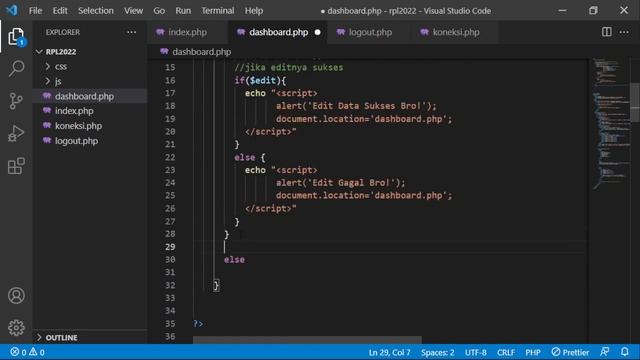Open the Accounts icon in activity bar
Viewport: 640px width, 360px height.
coord(16,296)
